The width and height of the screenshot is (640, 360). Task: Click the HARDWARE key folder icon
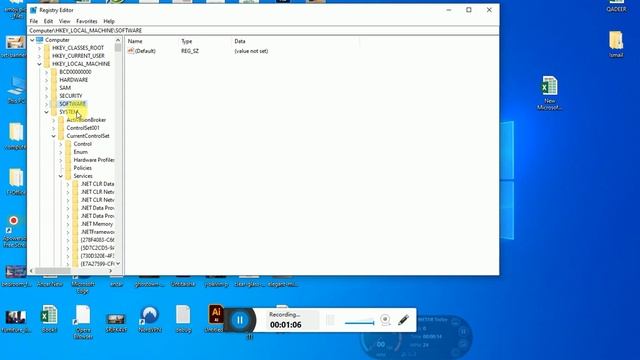click(54, 80)
